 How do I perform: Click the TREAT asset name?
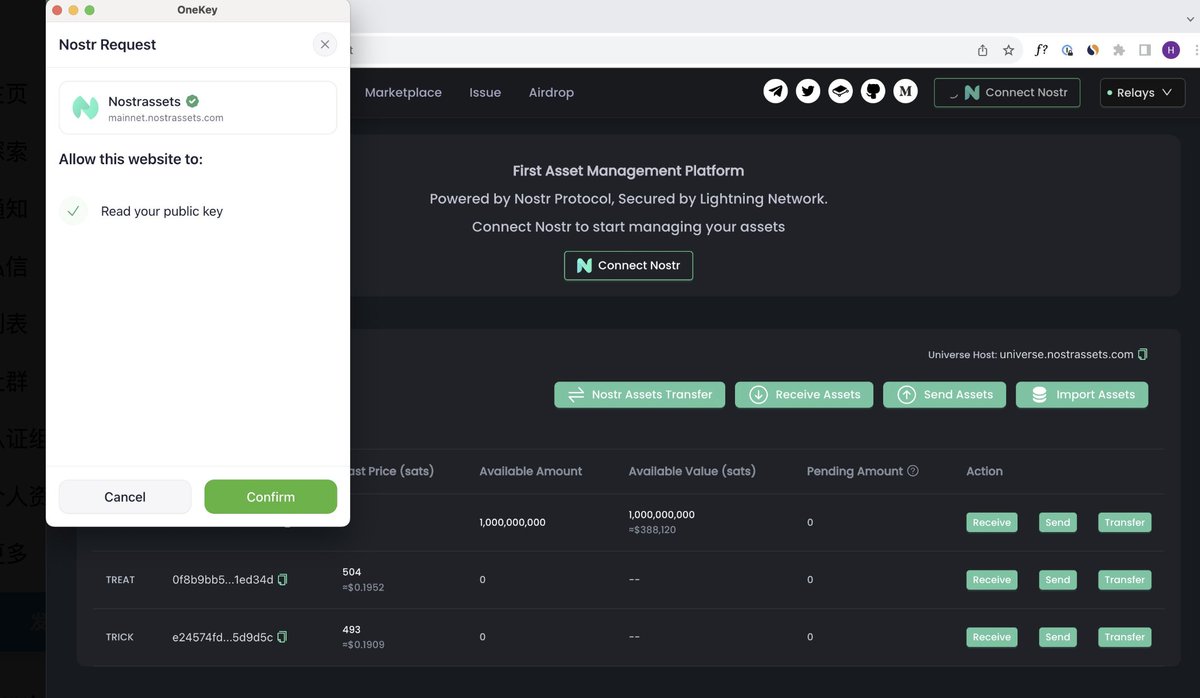pyautogui.click(x=120, y=580)
